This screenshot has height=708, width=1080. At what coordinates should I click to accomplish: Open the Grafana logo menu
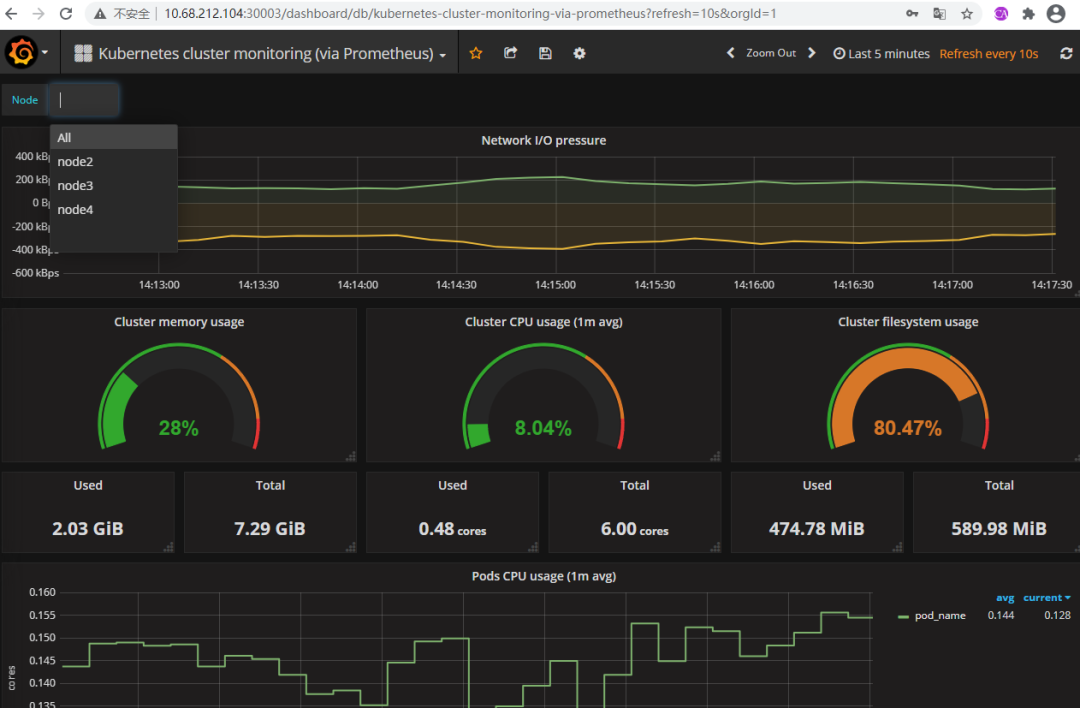(x=21, y=52)
